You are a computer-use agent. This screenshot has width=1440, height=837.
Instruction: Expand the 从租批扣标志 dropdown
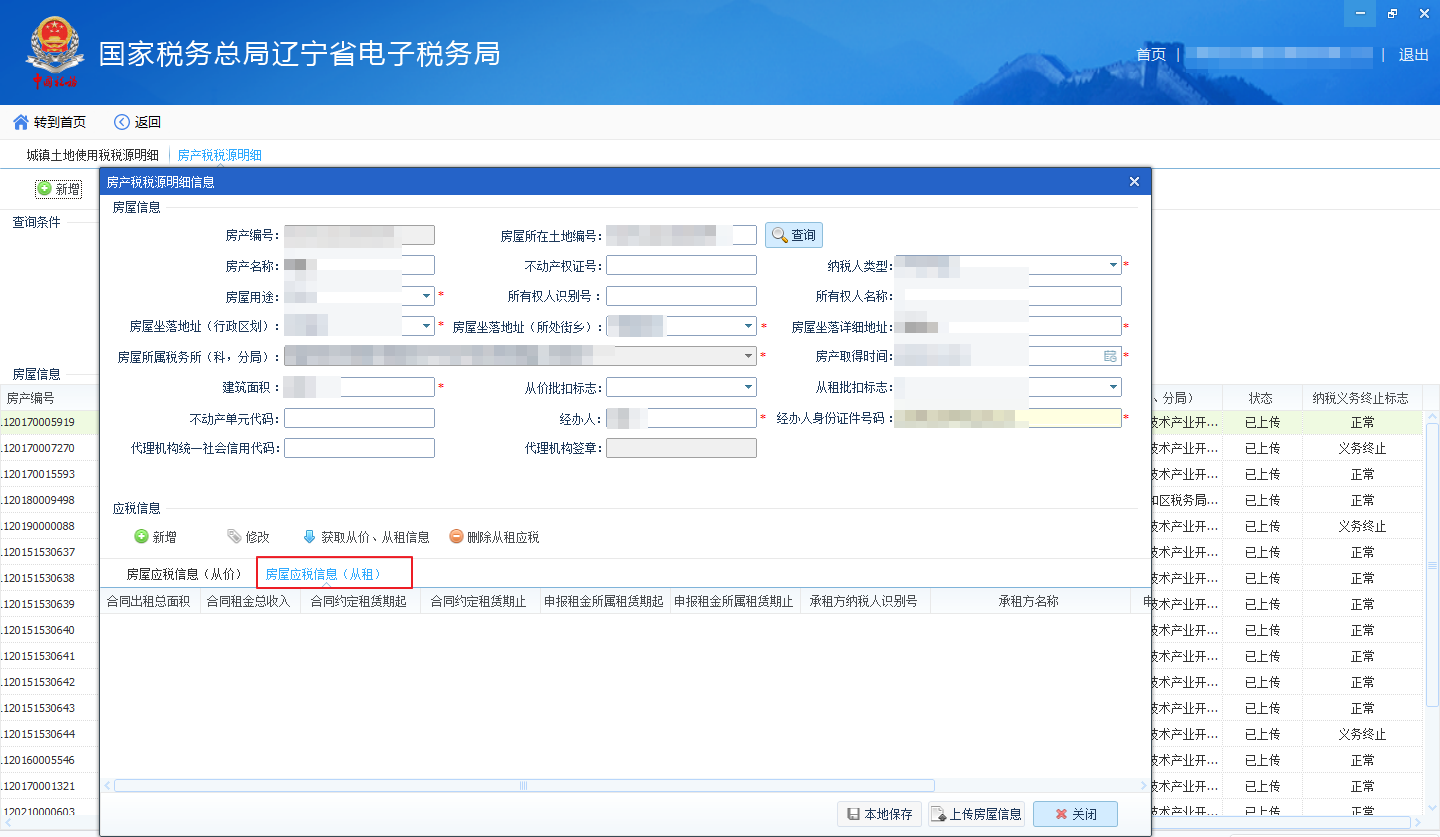point(1114,387)
